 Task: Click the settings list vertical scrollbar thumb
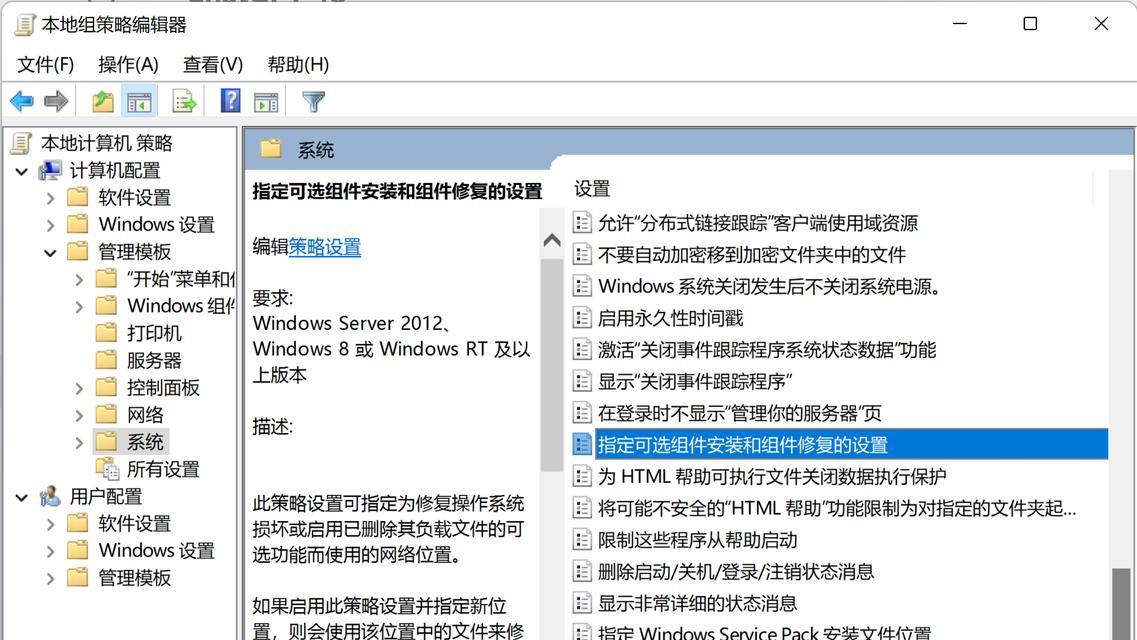1121,604
